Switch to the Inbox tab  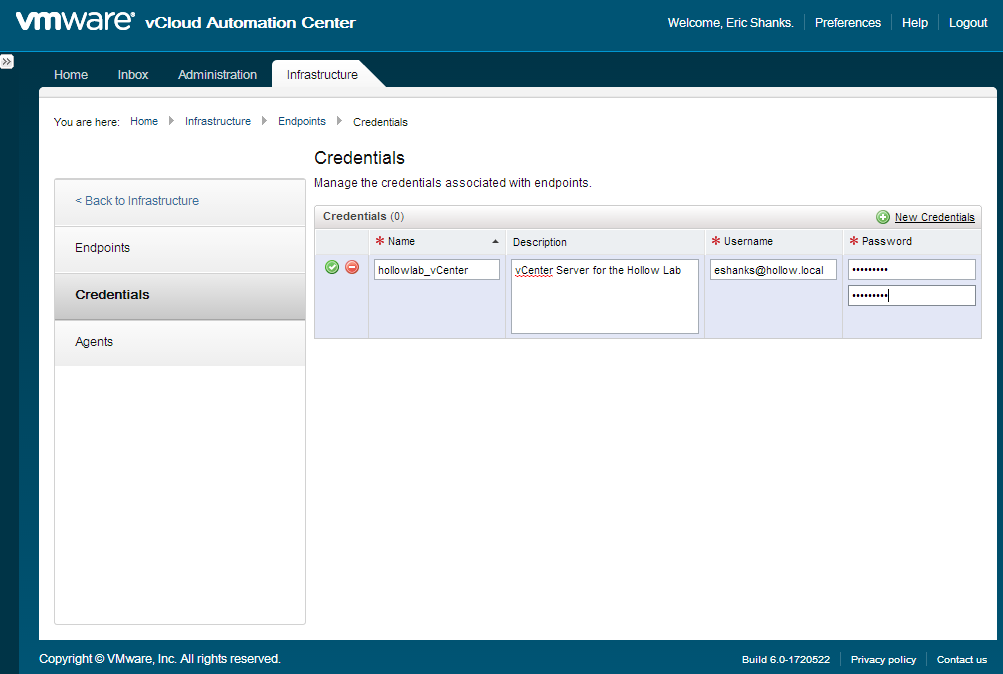pyautogui.click(x=133, y=75)
